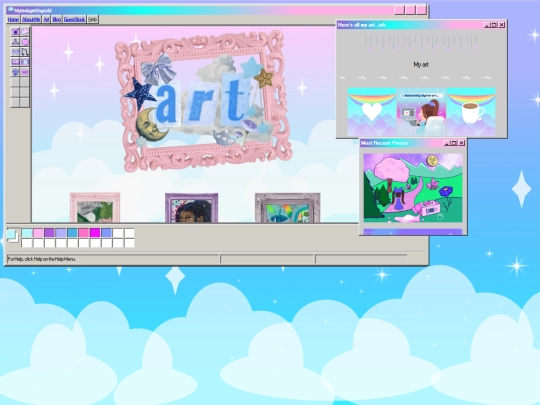Go to the Art nav link

pos(46,19)
